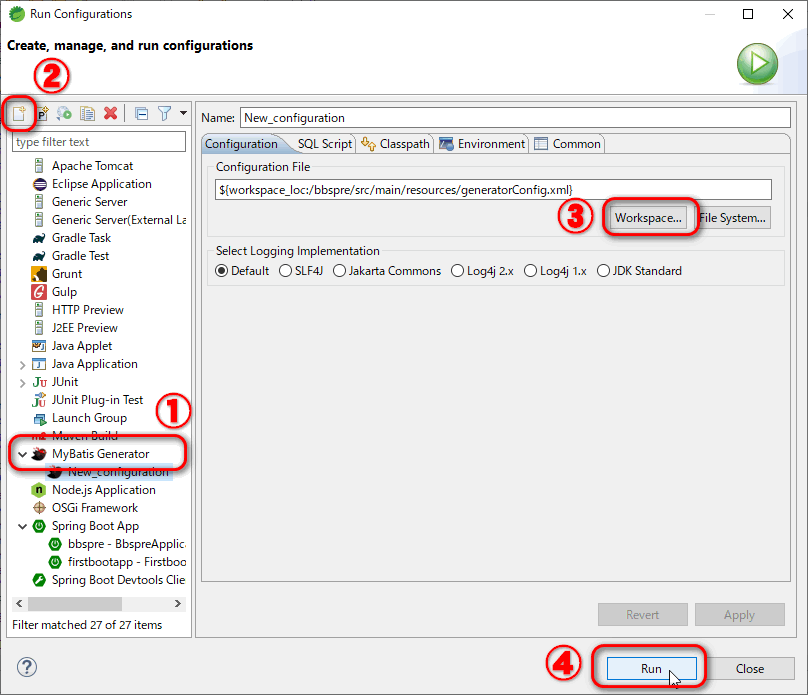Click the Workspace... browse button
The width and height of the screenshot is (808, 695).
pos(648,218)
